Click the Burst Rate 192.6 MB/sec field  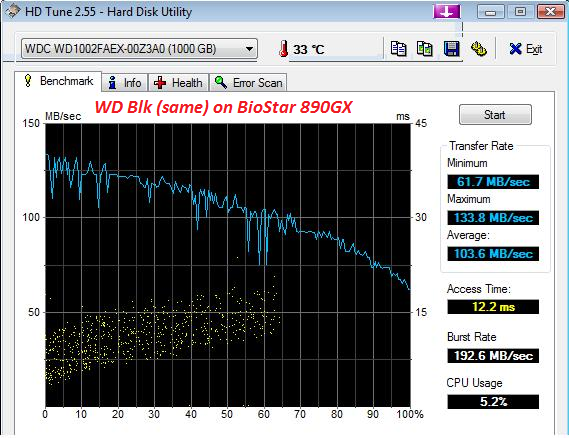point(493,356)
